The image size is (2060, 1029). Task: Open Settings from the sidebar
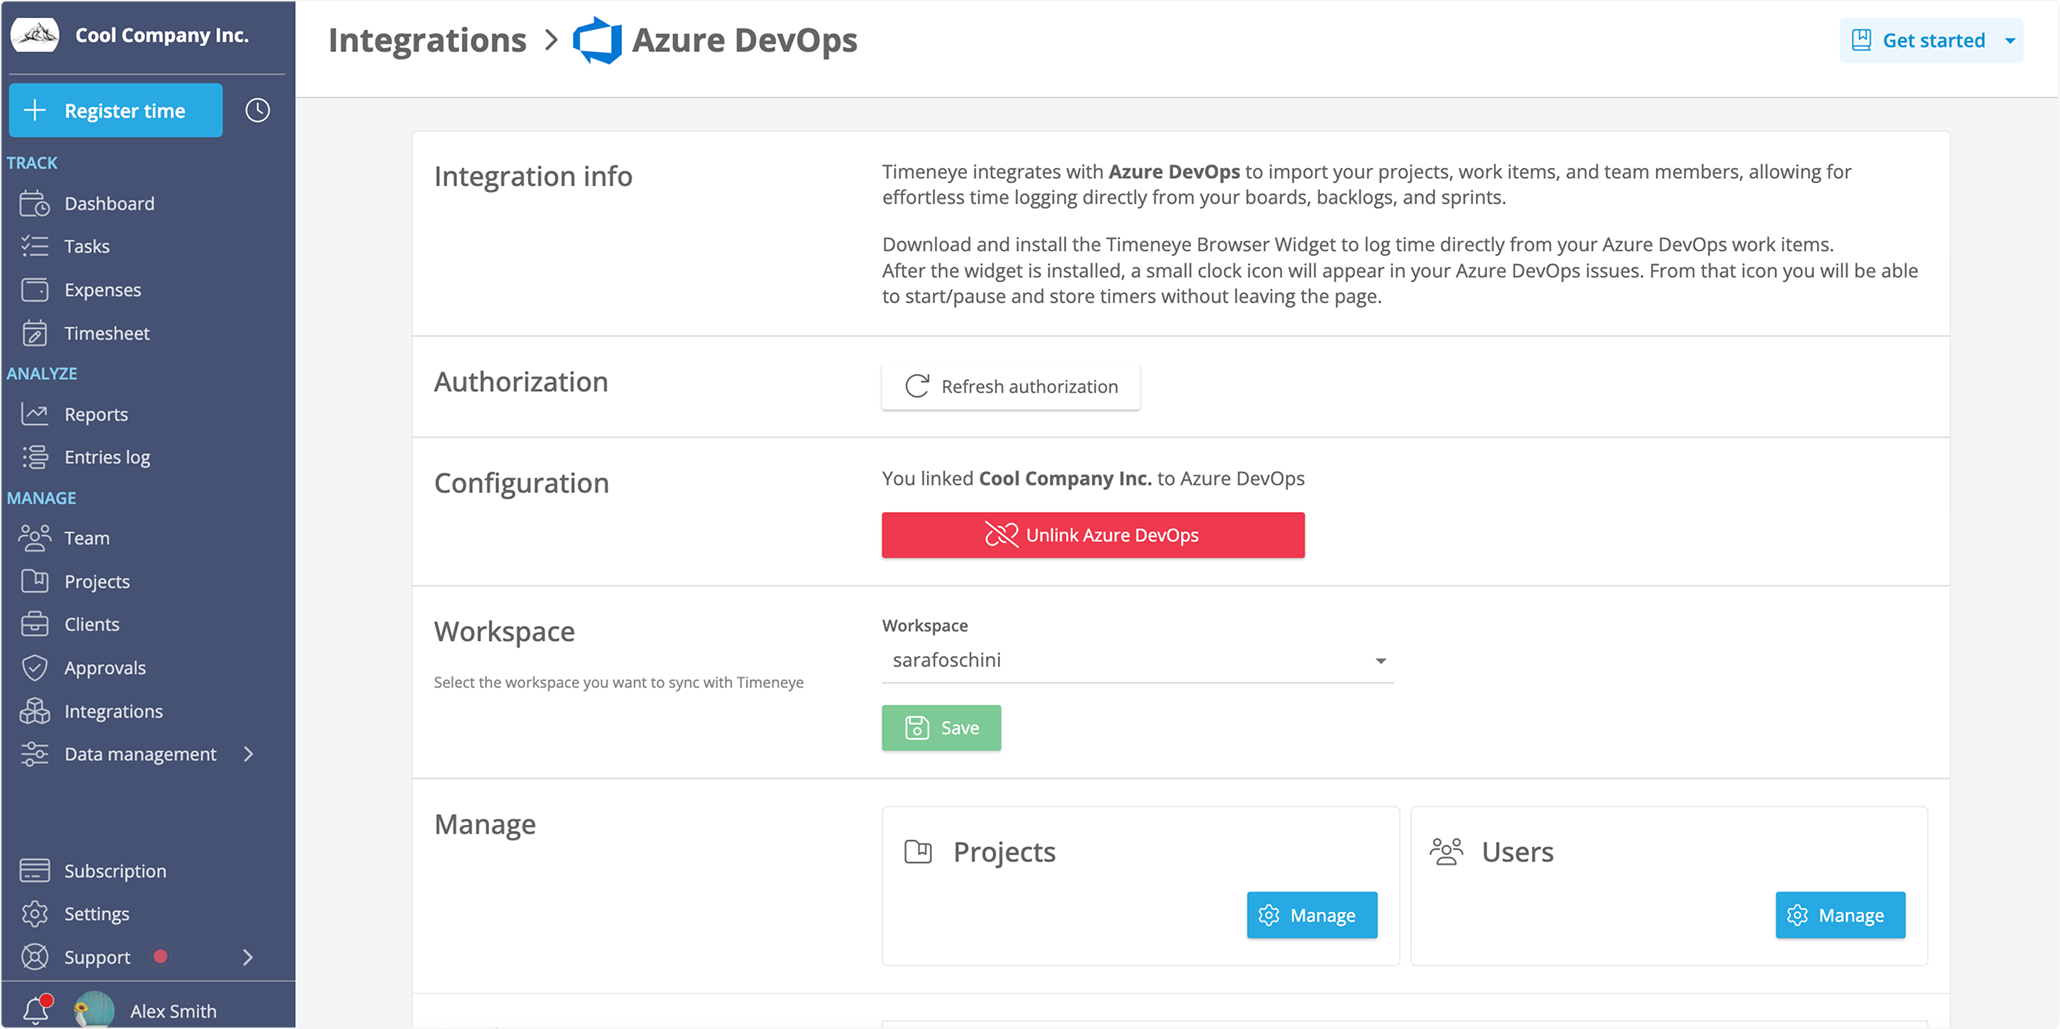click(96, 913)
